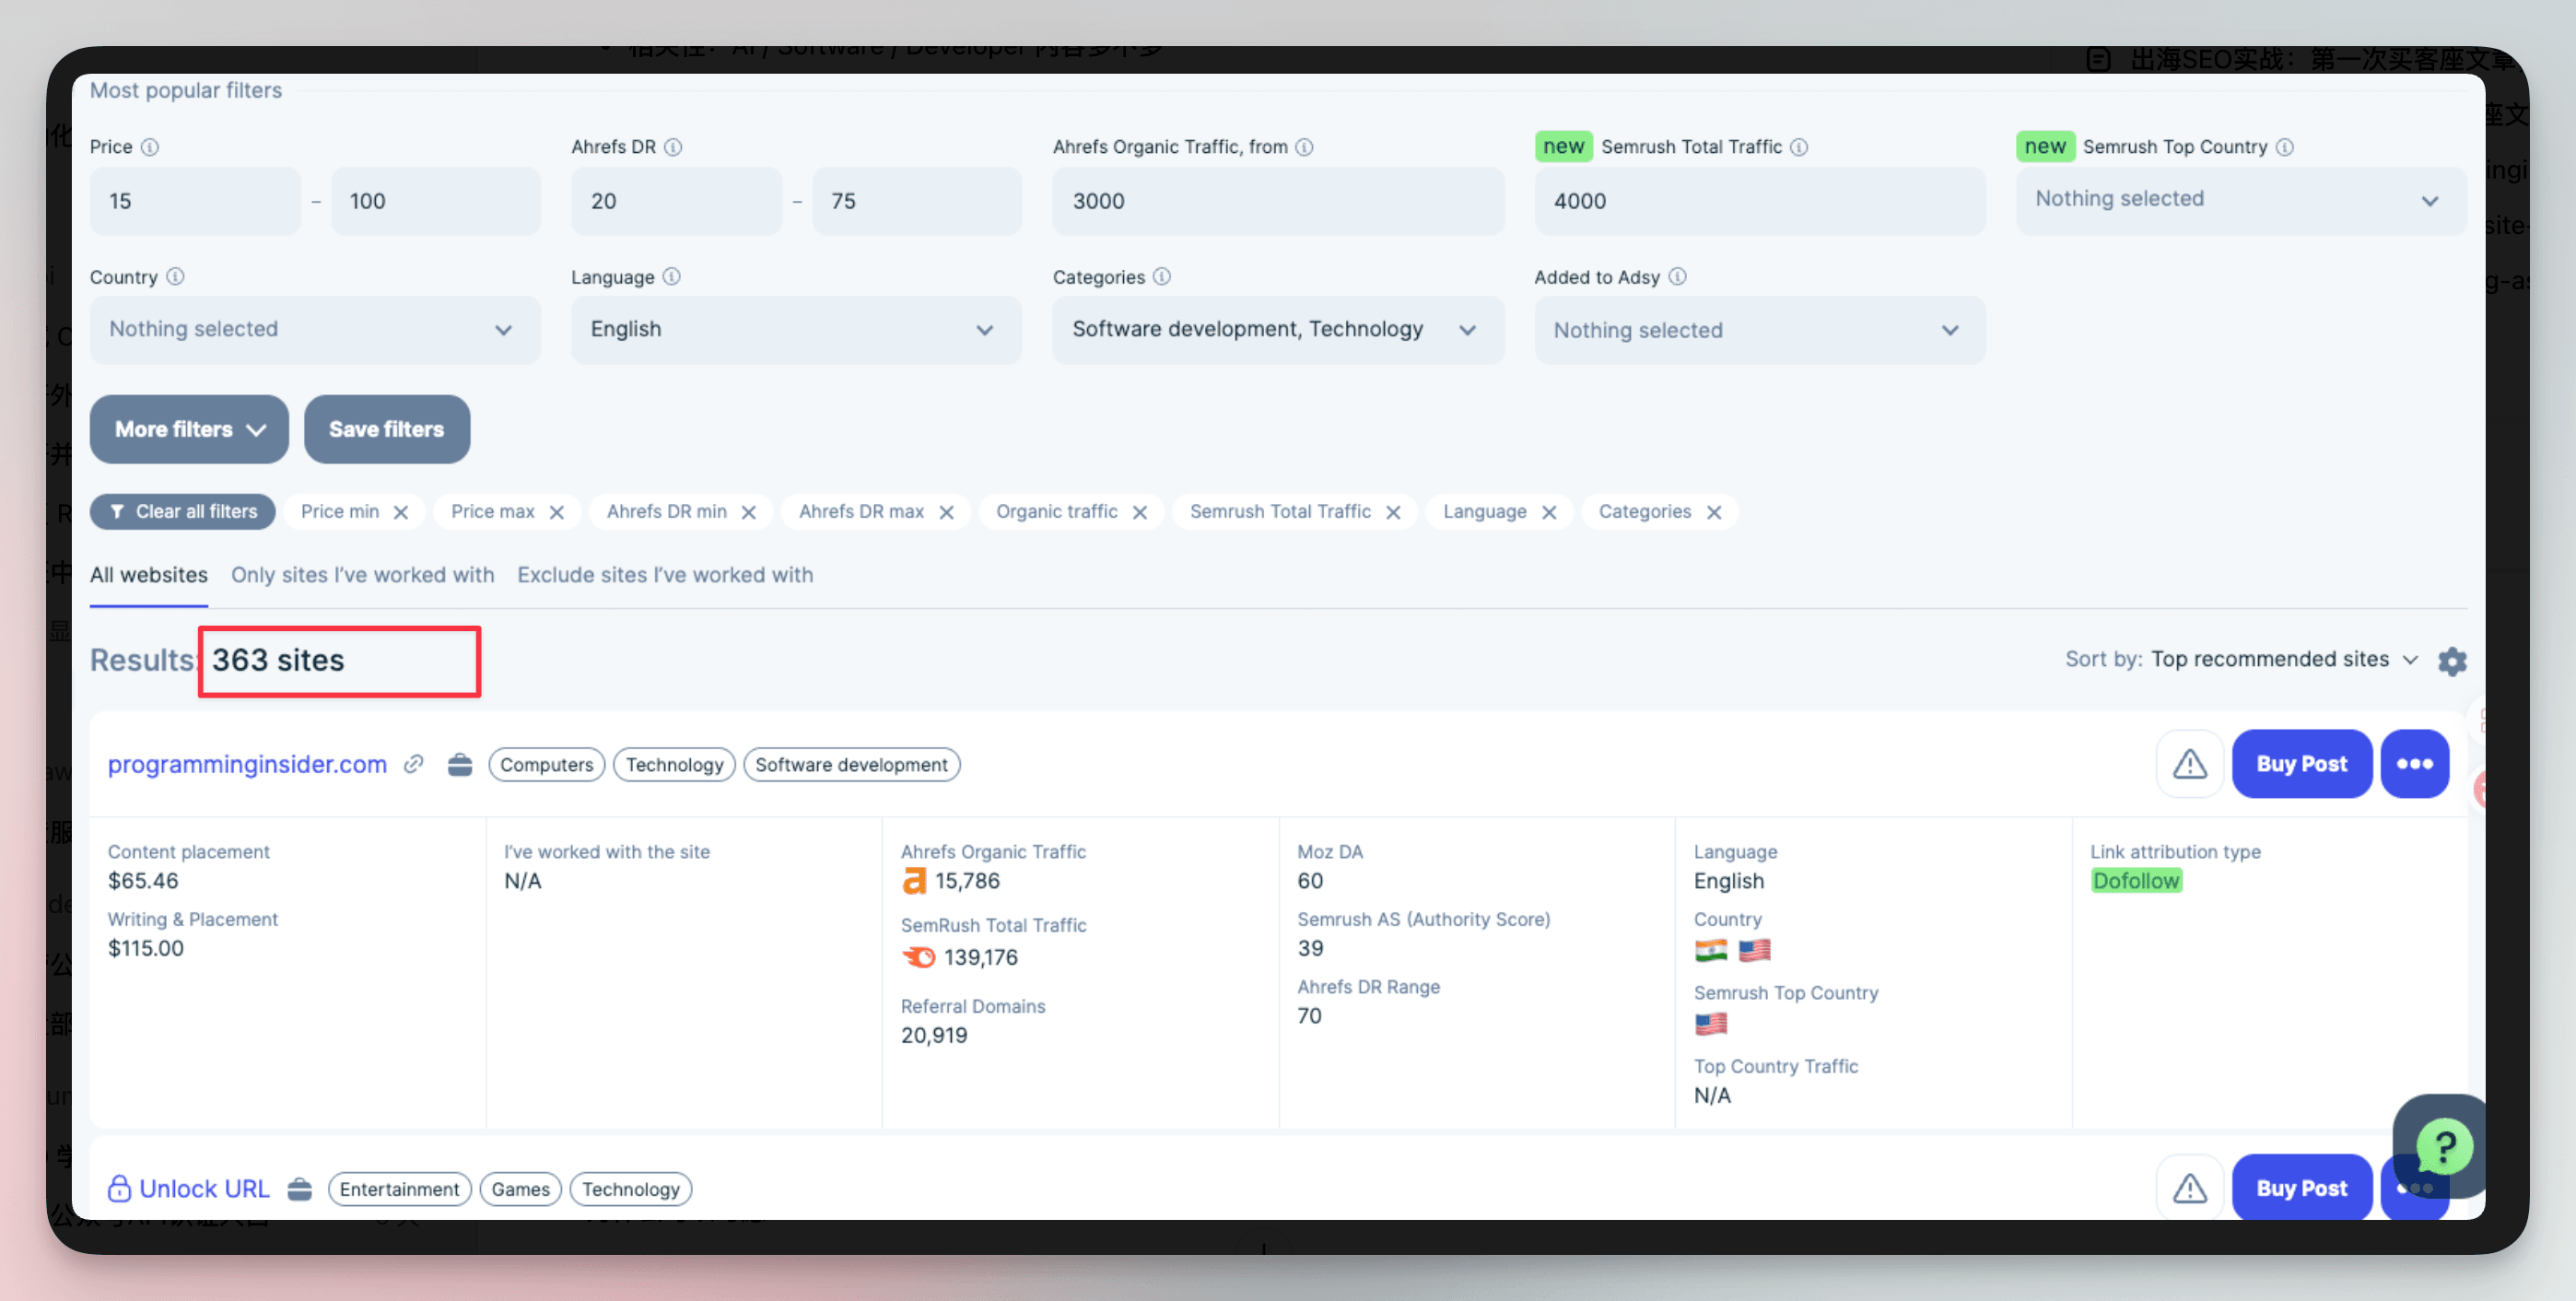Viewport: 2576px width, 1301px height.
Task: Click the briefcase icon beside programminginsider.com
Action: pos(460,765)
